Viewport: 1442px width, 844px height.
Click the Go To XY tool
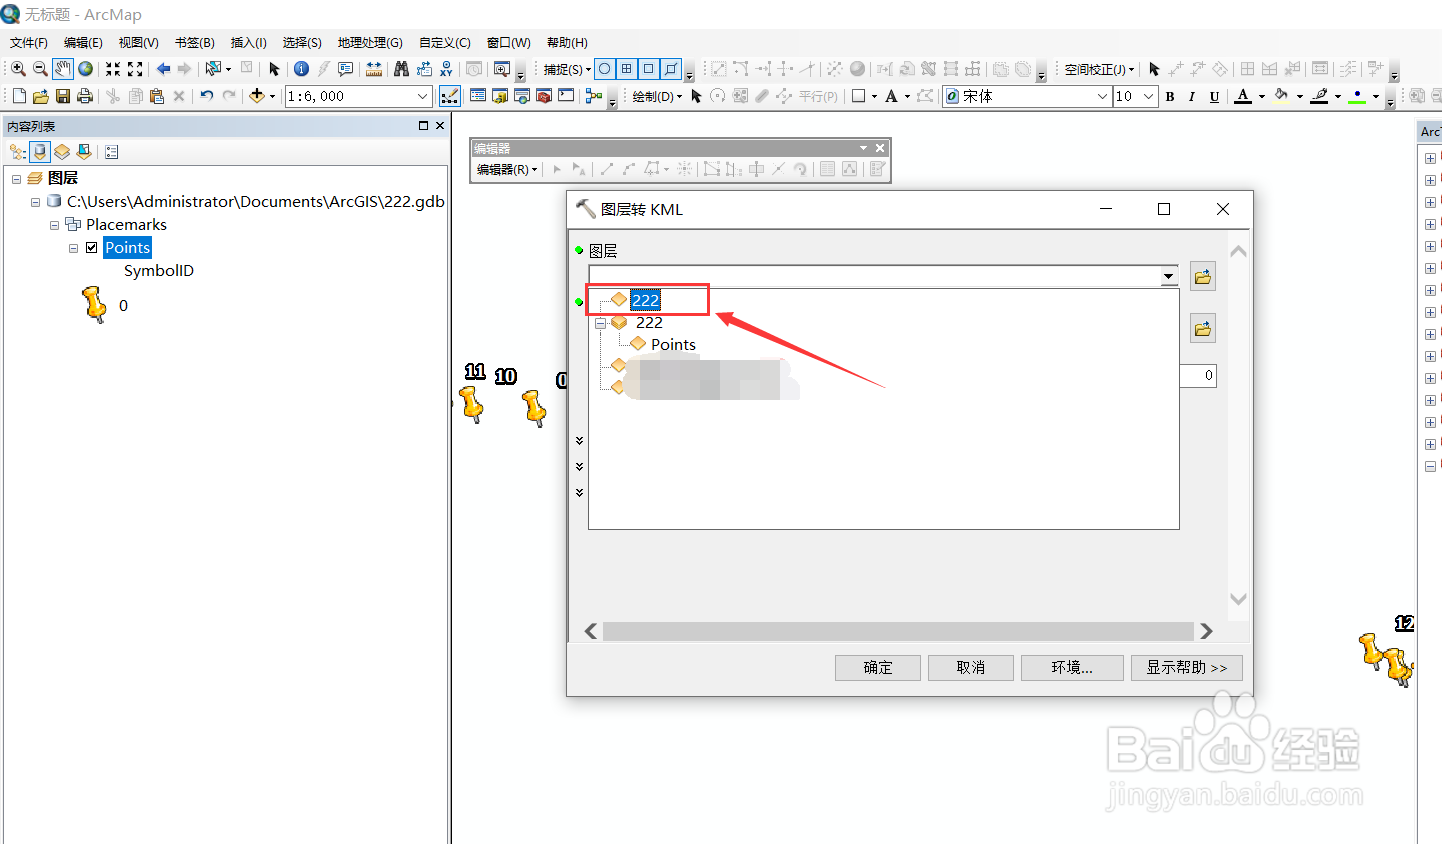pos(446,69)
